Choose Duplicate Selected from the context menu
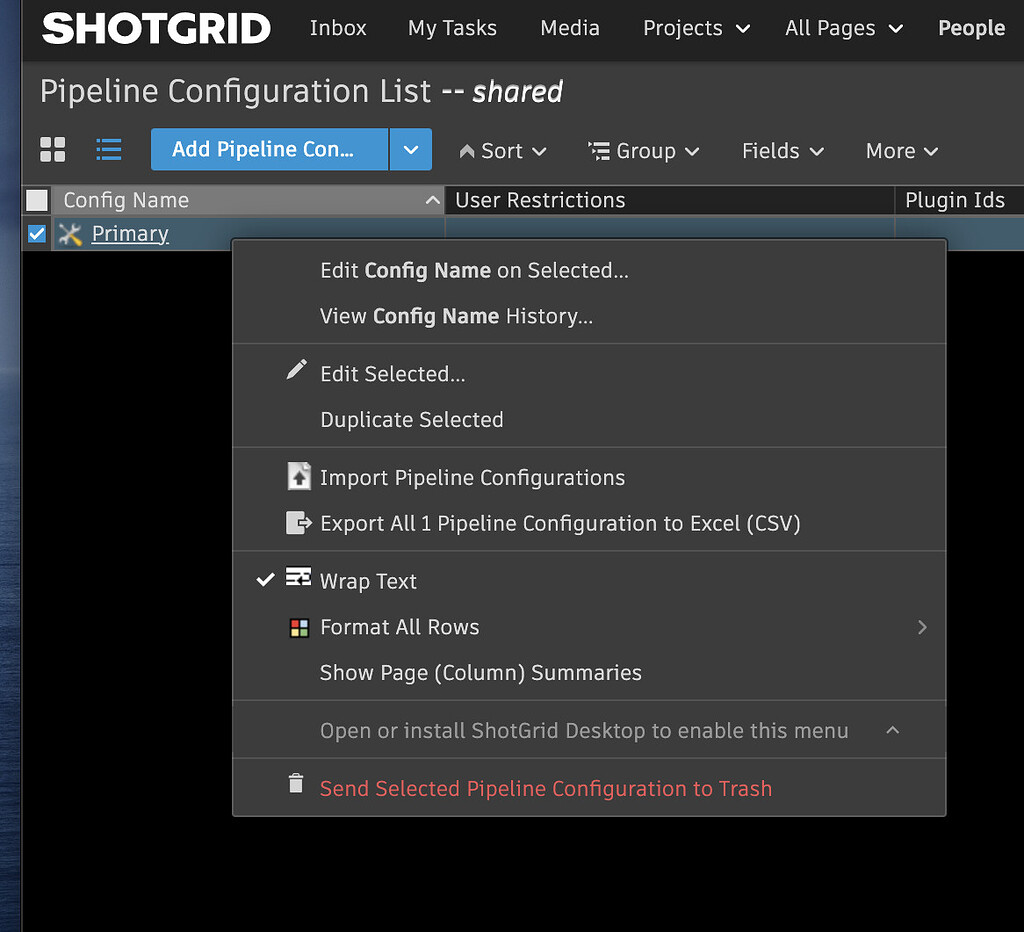The image size is (1024, 932). coord(411,419)
